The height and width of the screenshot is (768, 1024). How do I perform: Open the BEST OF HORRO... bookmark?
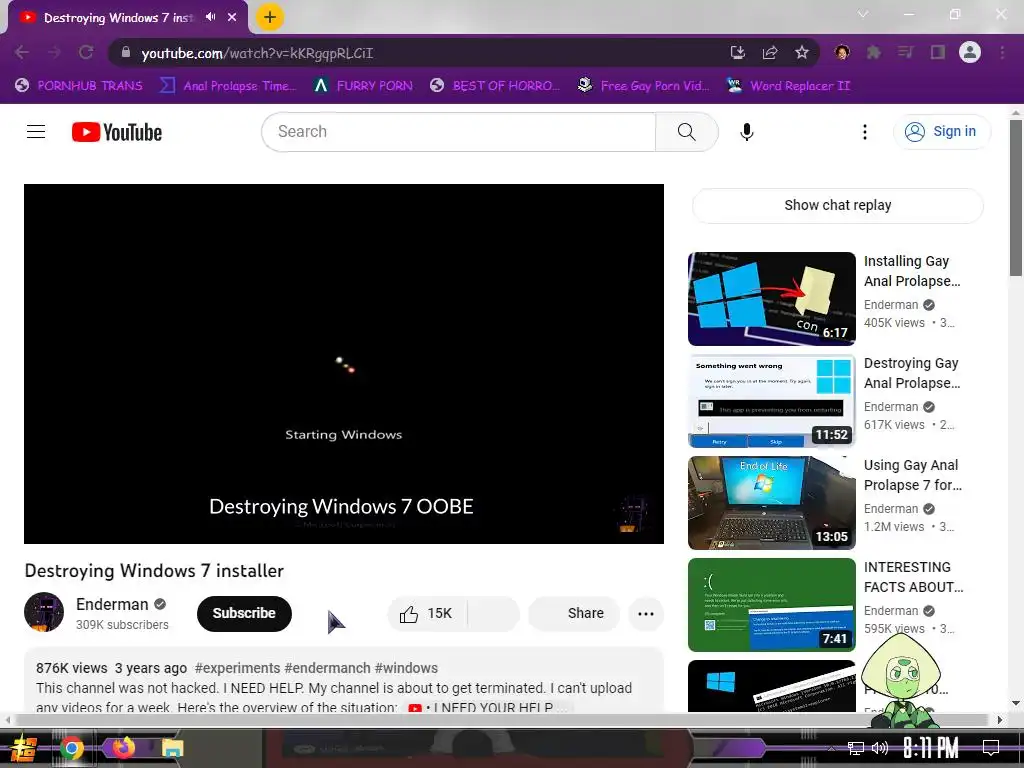coord(495,86)
